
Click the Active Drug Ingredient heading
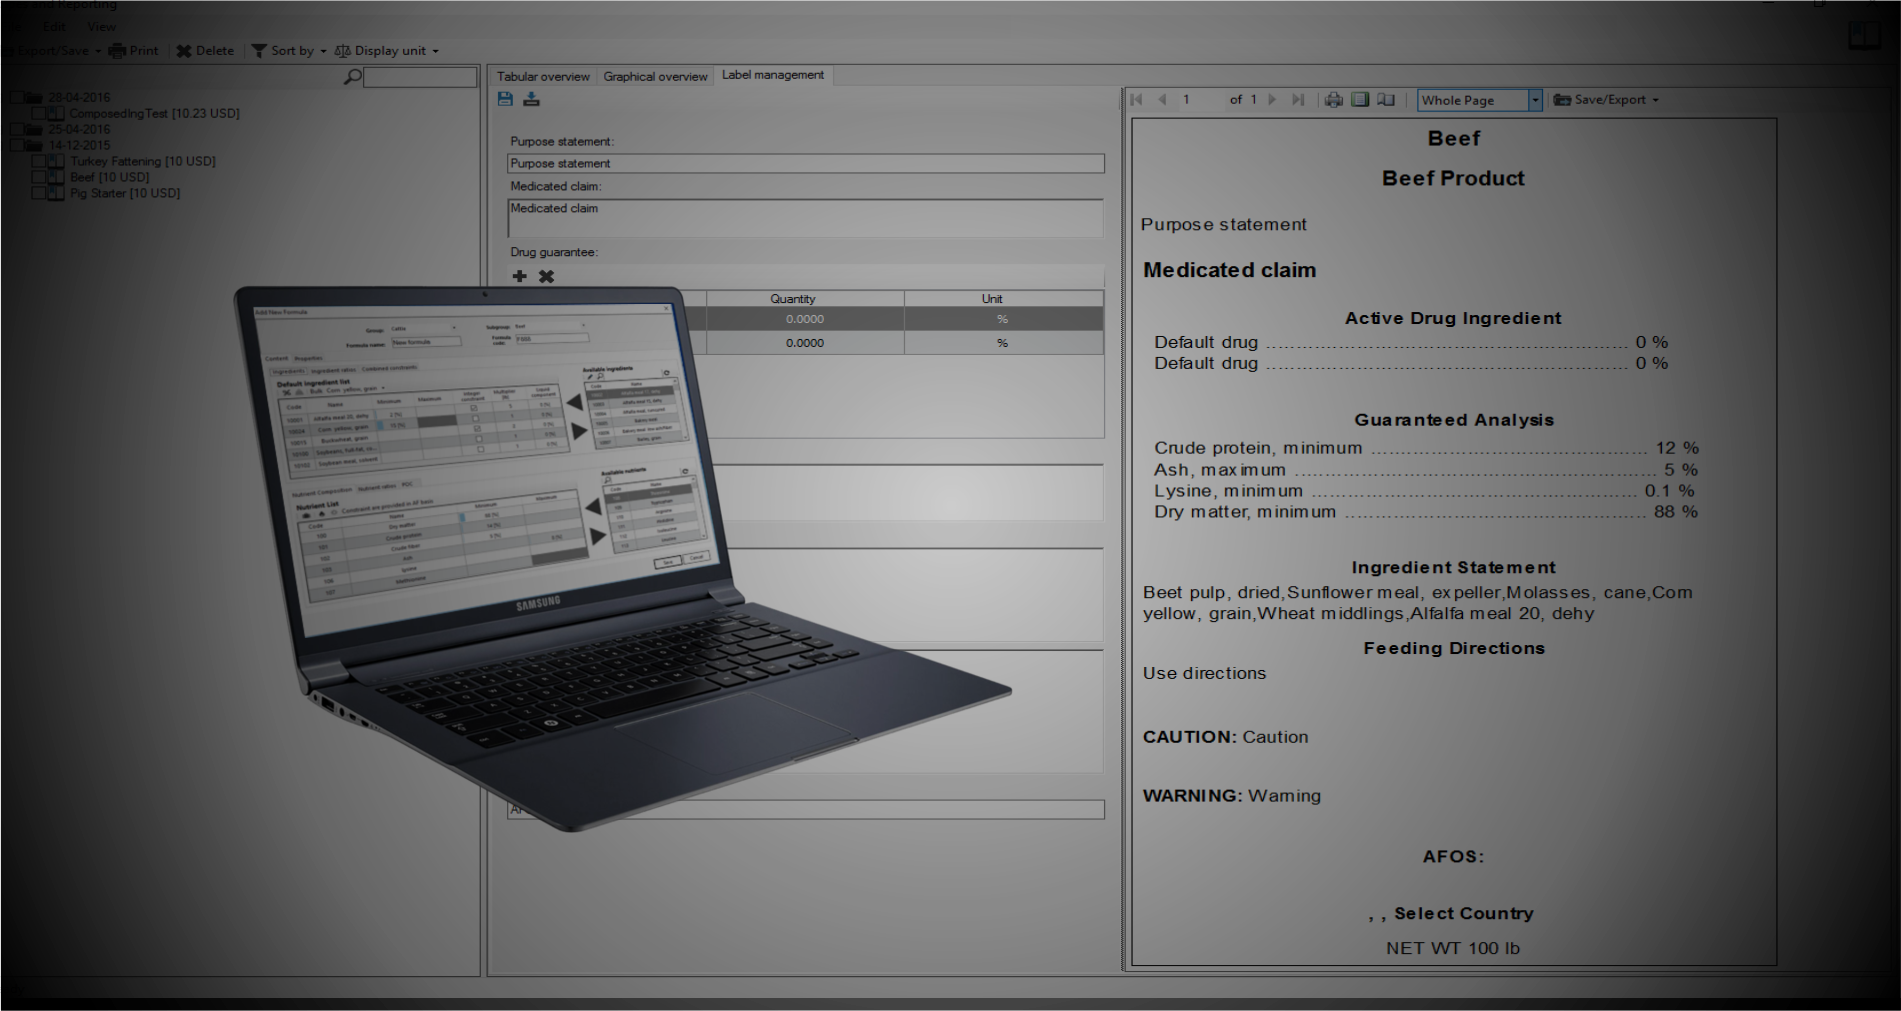point(1453,318)
